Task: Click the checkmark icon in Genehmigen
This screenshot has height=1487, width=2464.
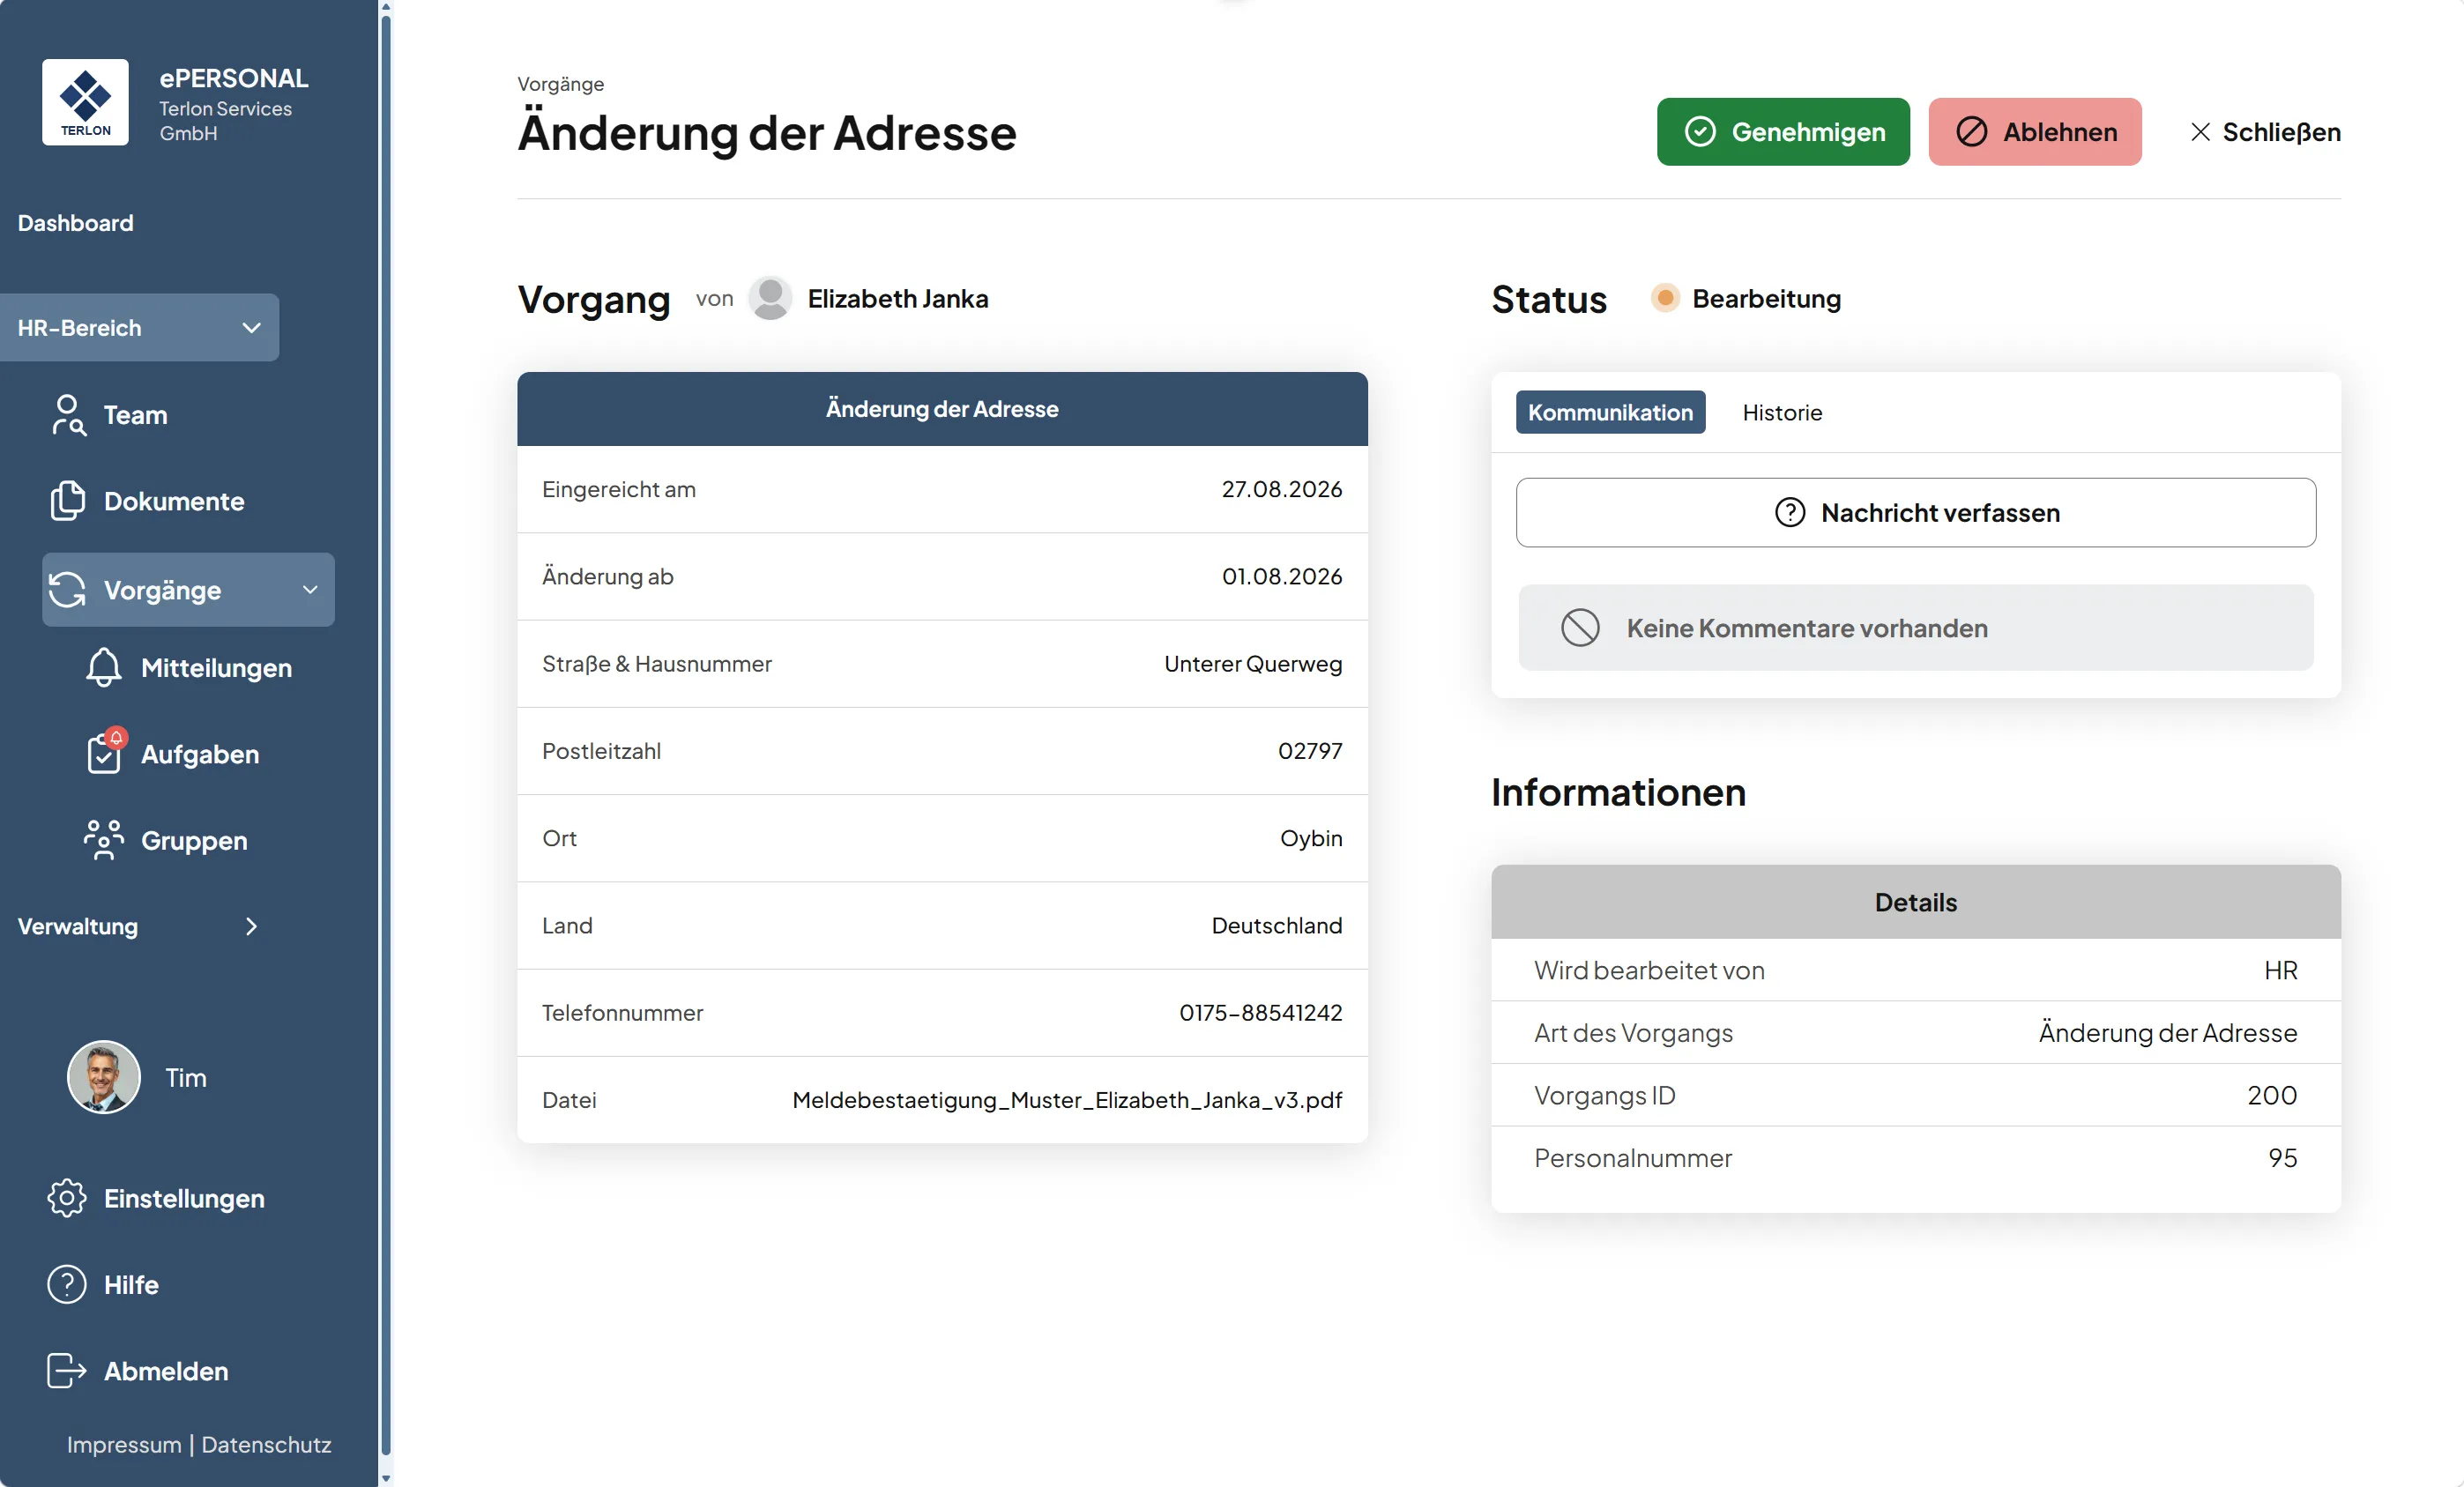Action: click(x=1700, y=132)
